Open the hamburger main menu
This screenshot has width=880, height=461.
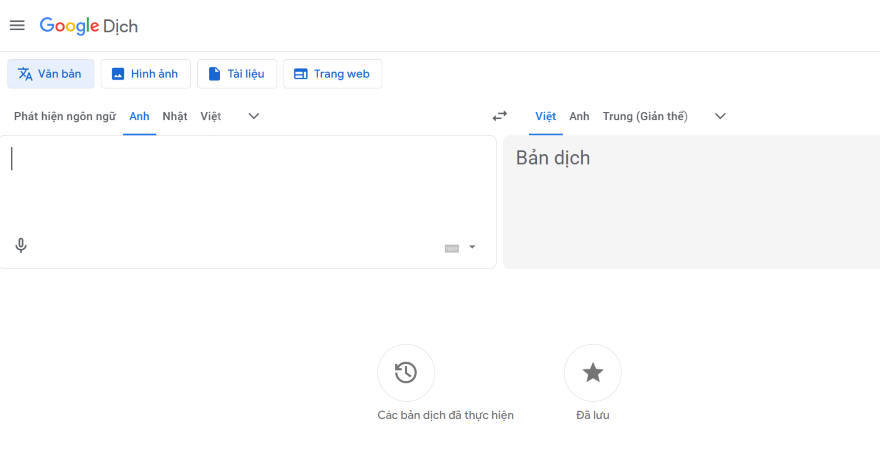tap(17, 25)
